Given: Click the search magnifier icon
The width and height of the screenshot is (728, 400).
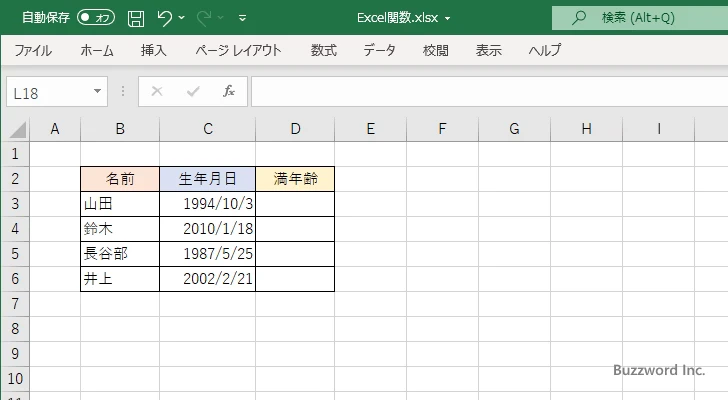Looking at the screenshot, I should (x=578, y=18).
